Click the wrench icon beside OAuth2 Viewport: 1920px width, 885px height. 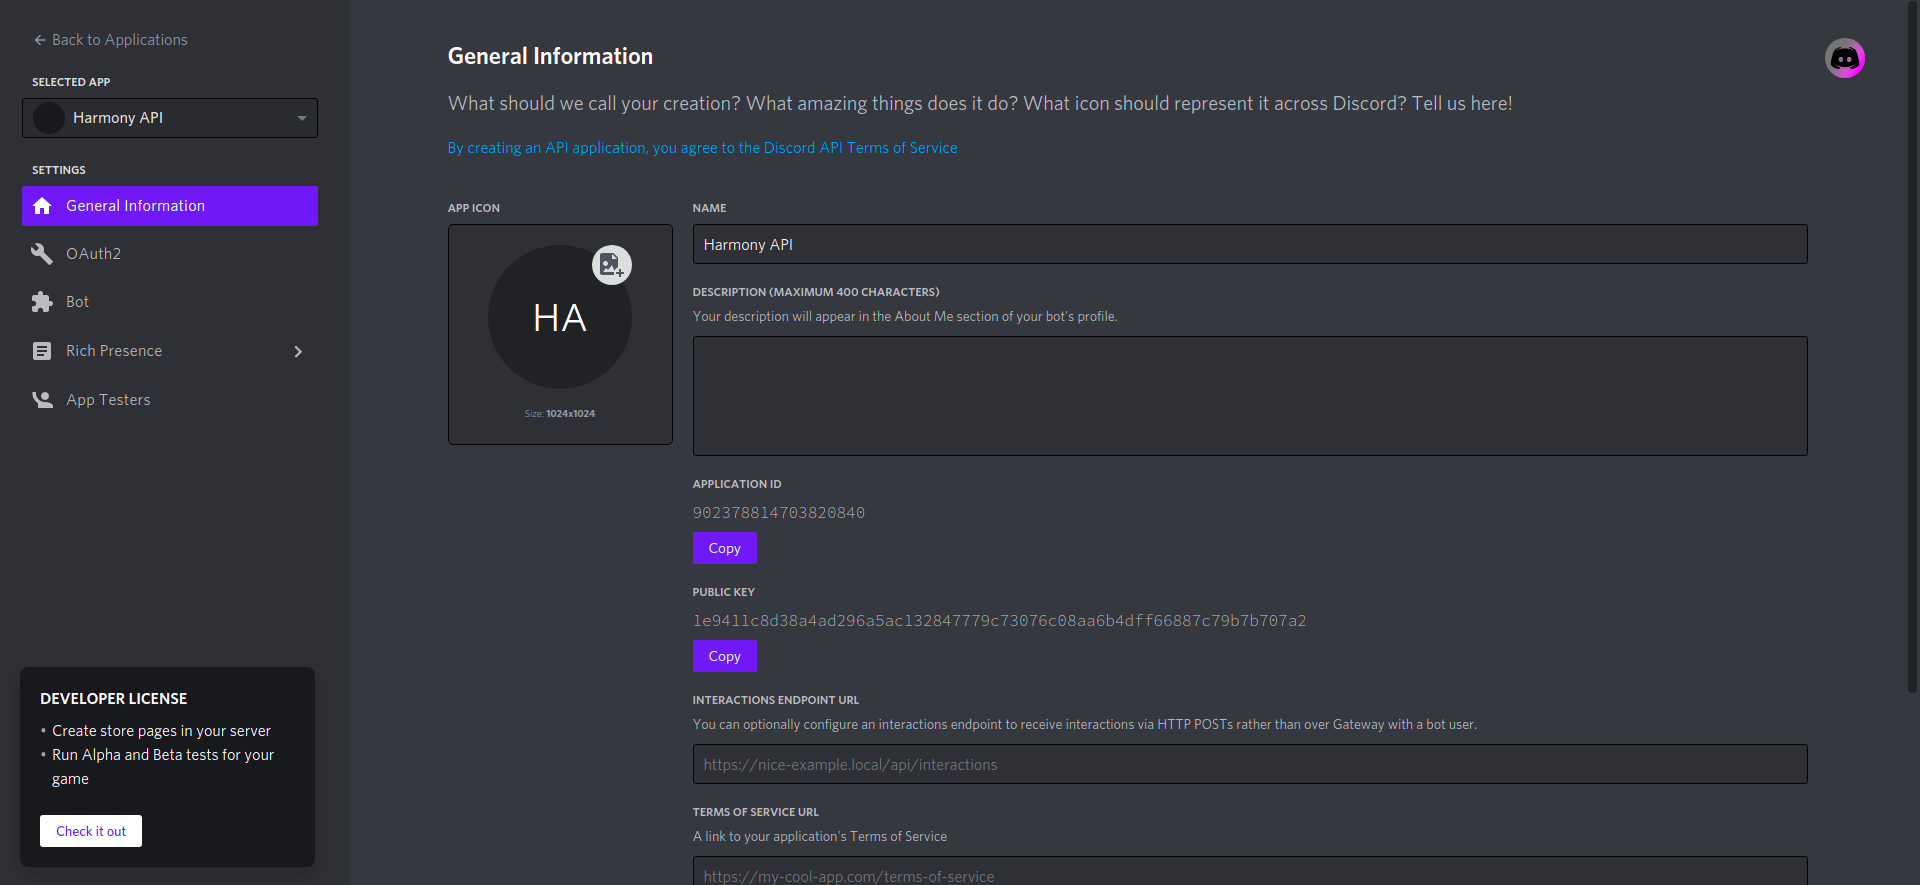tap(42, 254)
